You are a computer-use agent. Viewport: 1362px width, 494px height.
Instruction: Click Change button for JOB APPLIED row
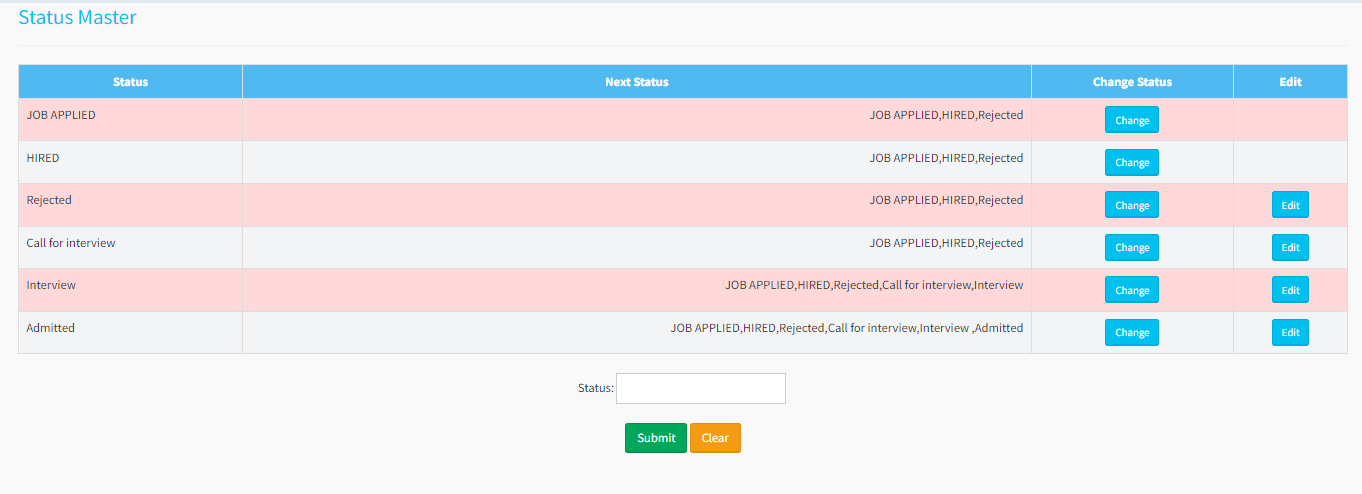pos(1131,120)
